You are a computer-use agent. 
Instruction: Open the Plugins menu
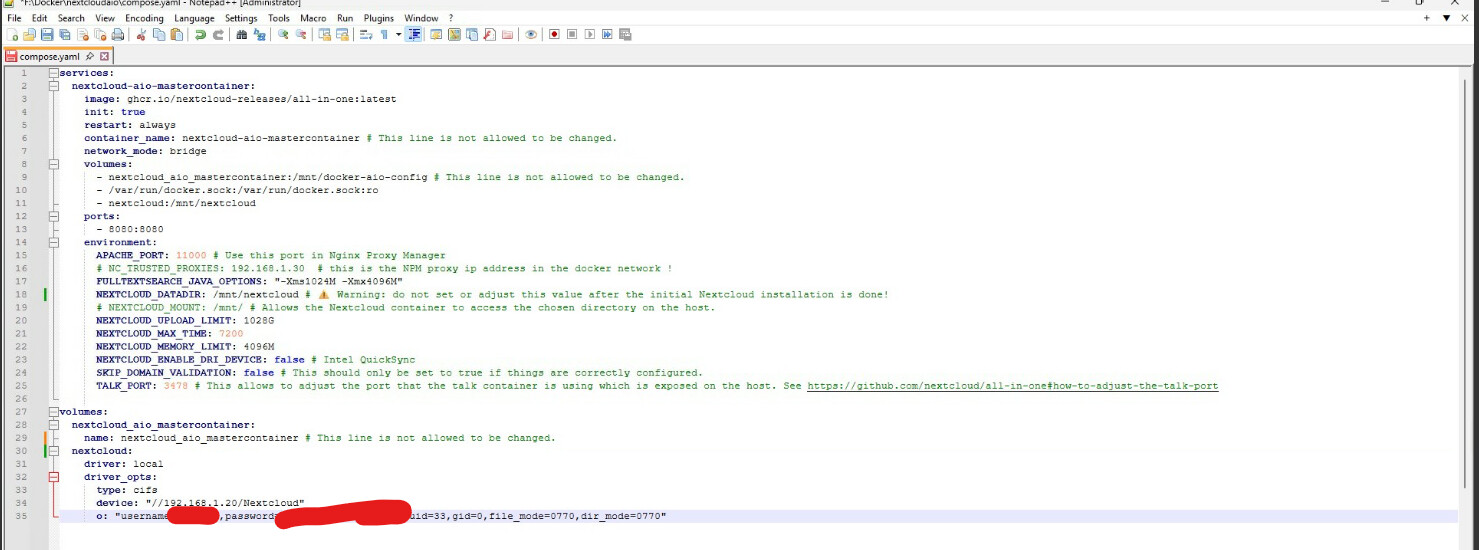pos(378,18)
